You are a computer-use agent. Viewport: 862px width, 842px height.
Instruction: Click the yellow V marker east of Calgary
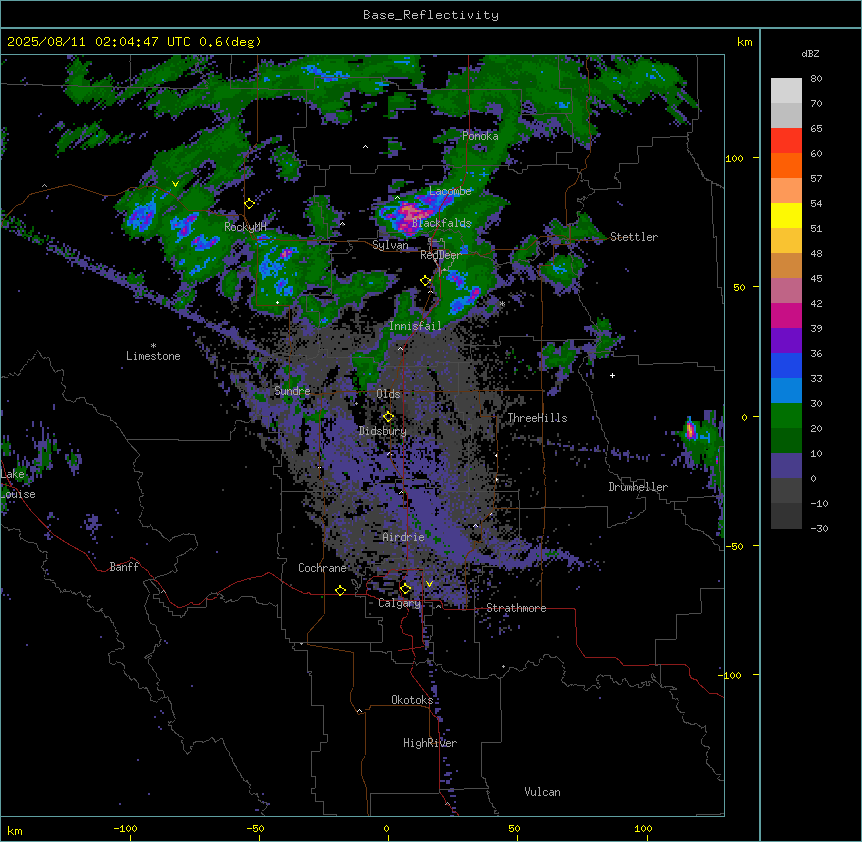coord(429,584)
